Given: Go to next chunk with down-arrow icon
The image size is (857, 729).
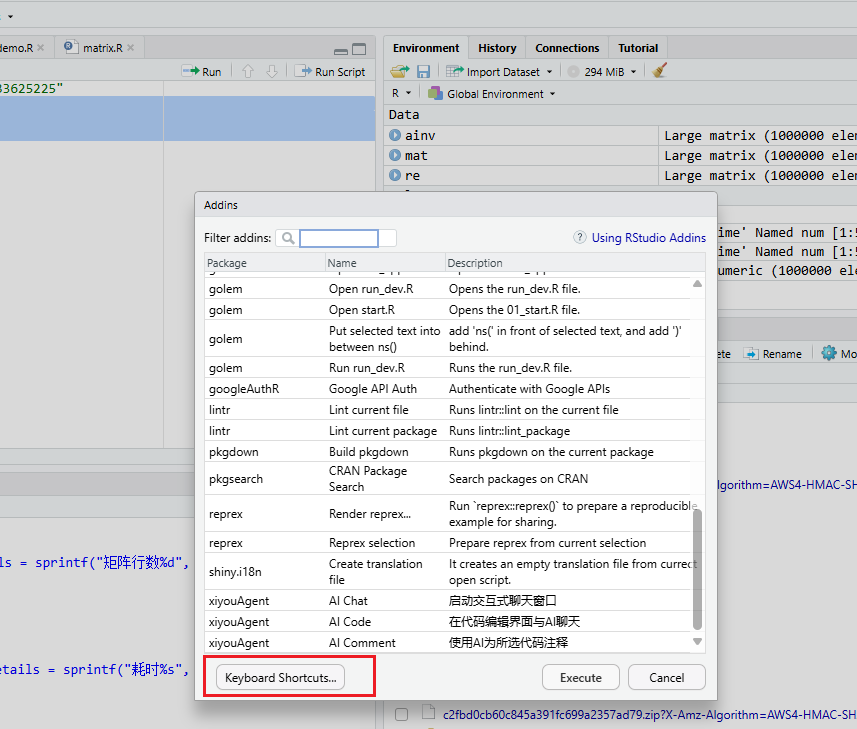Looking at the screenshot, I should click(269, 71).
